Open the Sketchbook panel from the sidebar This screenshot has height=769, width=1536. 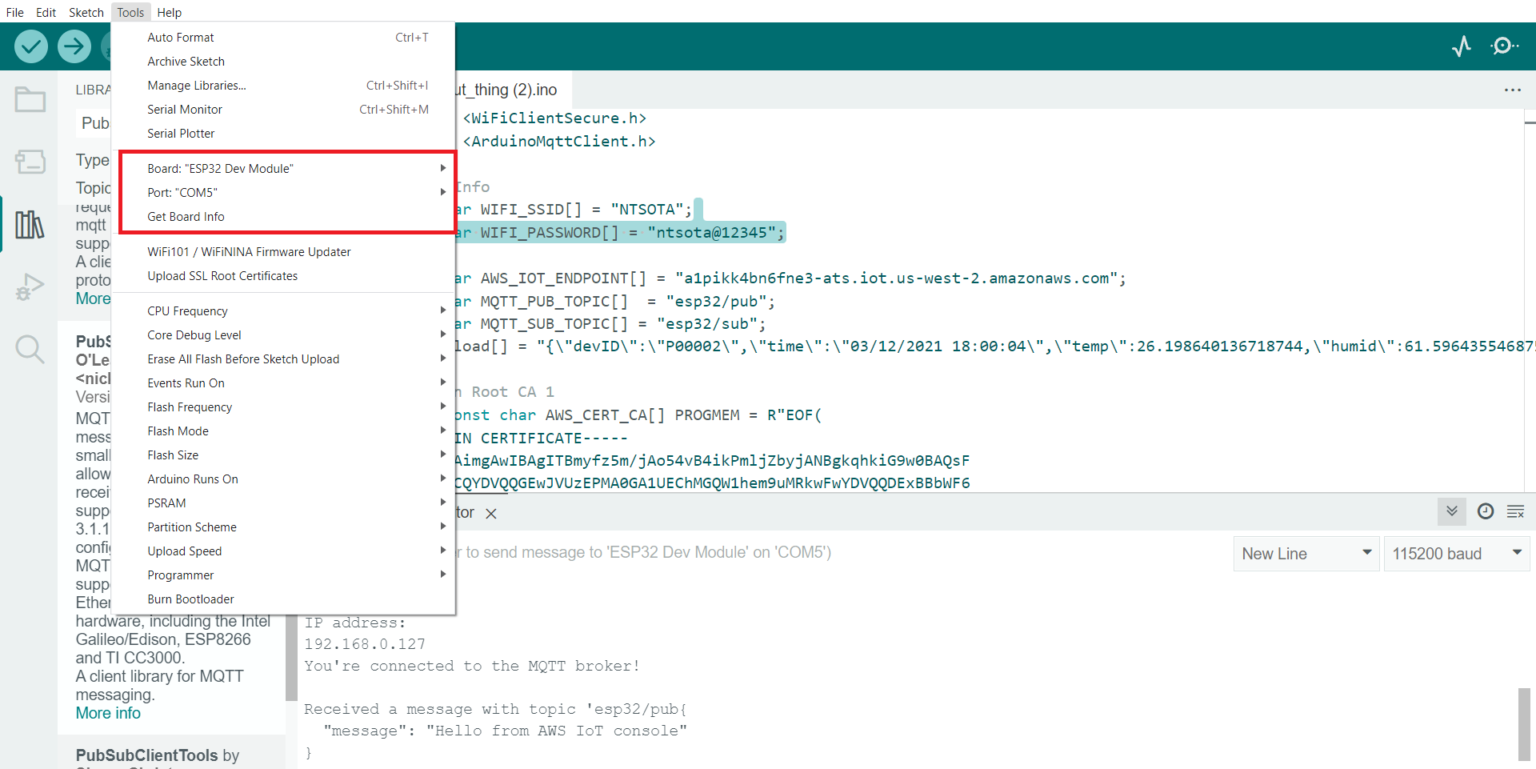point(30,99)
